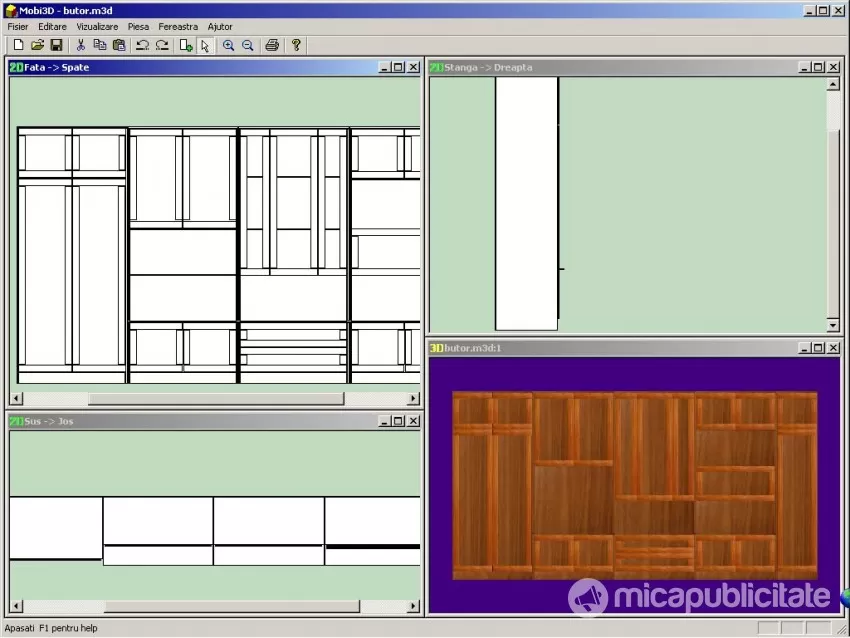Cut the selection with the scissors icon
Image resolution: width=850 pixels, height=638 pixels.
[81, 45]
